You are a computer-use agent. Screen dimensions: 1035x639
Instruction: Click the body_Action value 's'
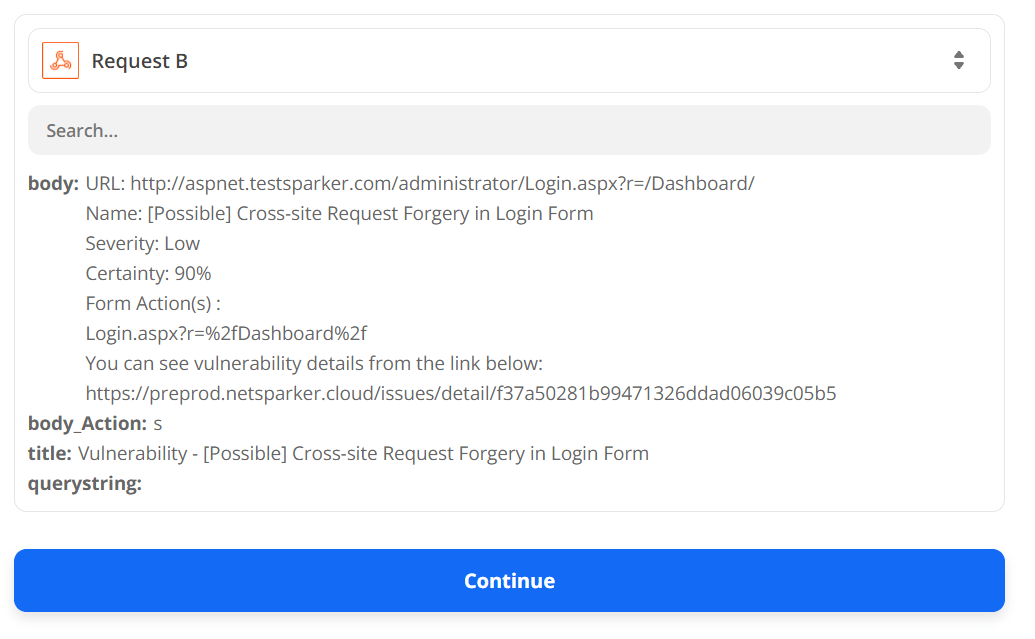click(x=158, y=424)
